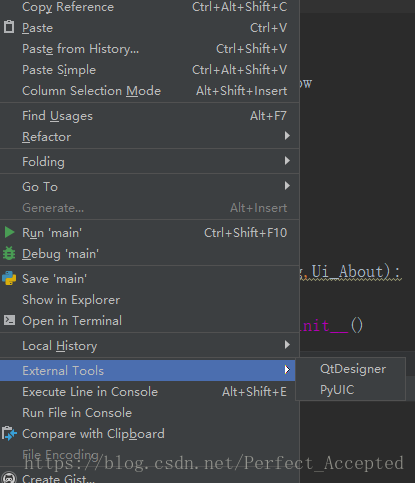The height and width of the screenshot is (483, 415).
Task: Select Show in Explorer
Action: (149, 300)
